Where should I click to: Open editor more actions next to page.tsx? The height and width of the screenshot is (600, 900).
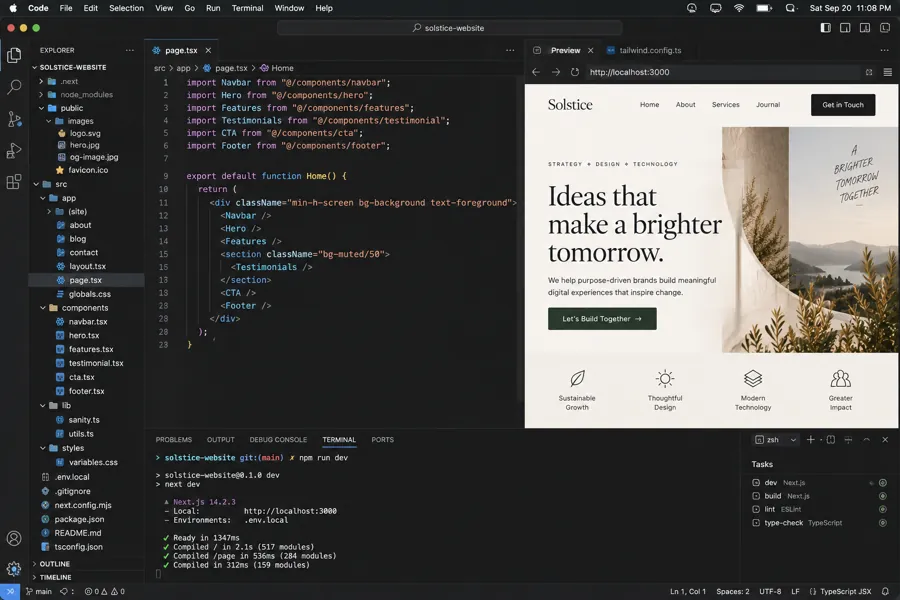click(x=510, y=51)
